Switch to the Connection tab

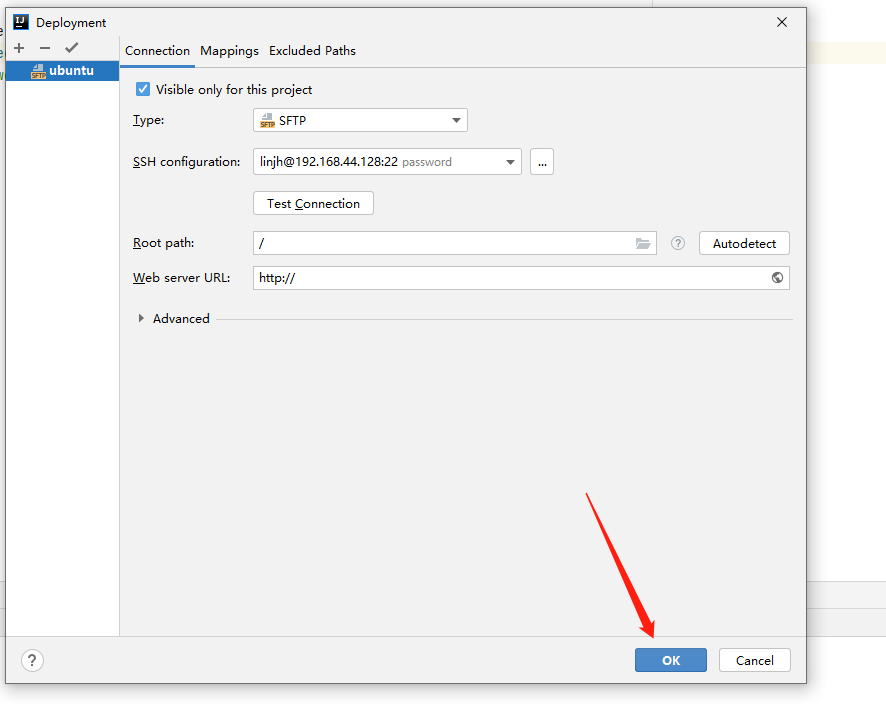click(158, 51)
